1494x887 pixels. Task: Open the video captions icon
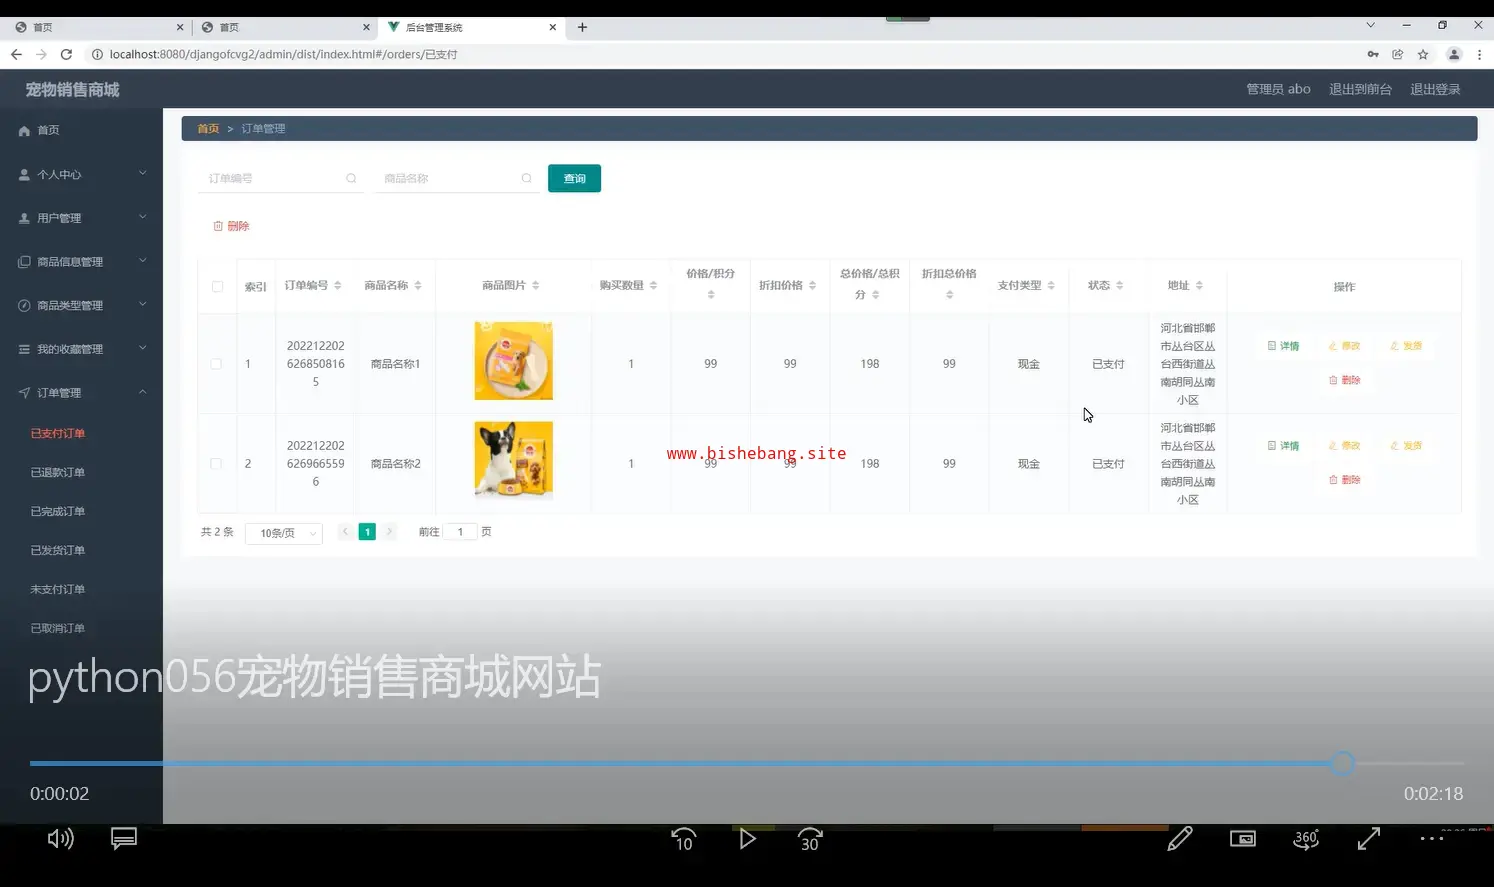point(124,838)
